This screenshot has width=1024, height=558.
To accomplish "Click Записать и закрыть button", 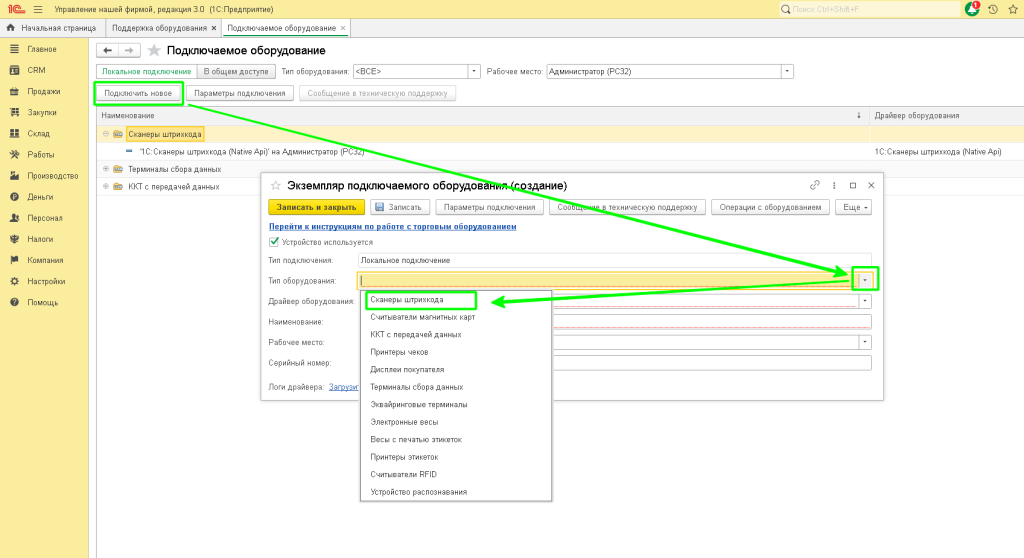I will (316, 207).
